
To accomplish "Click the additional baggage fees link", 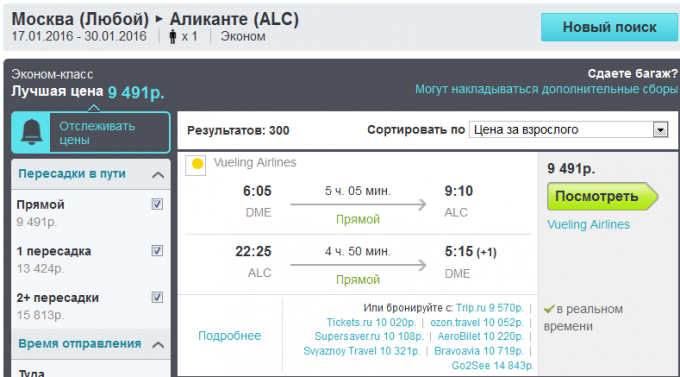I will (x=546, y=89).
